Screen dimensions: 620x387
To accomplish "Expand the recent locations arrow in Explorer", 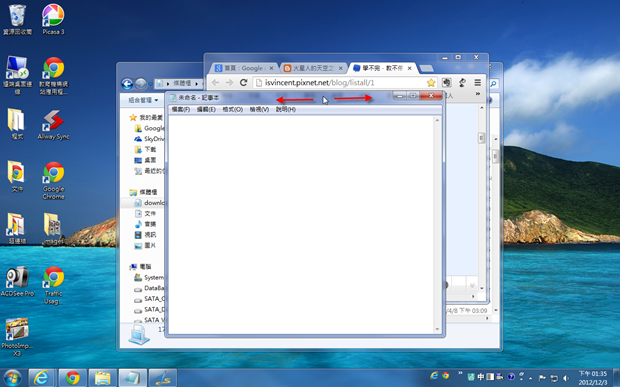I will click(x=151, y=84).
